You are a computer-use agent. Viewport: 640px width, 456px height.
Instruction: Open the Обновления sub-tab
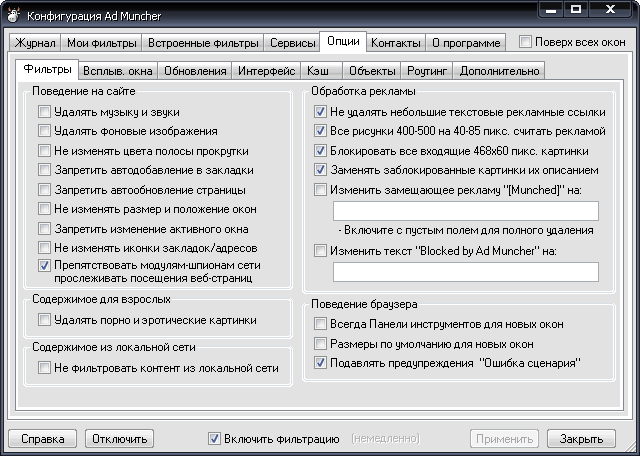[x=195, y=71]
